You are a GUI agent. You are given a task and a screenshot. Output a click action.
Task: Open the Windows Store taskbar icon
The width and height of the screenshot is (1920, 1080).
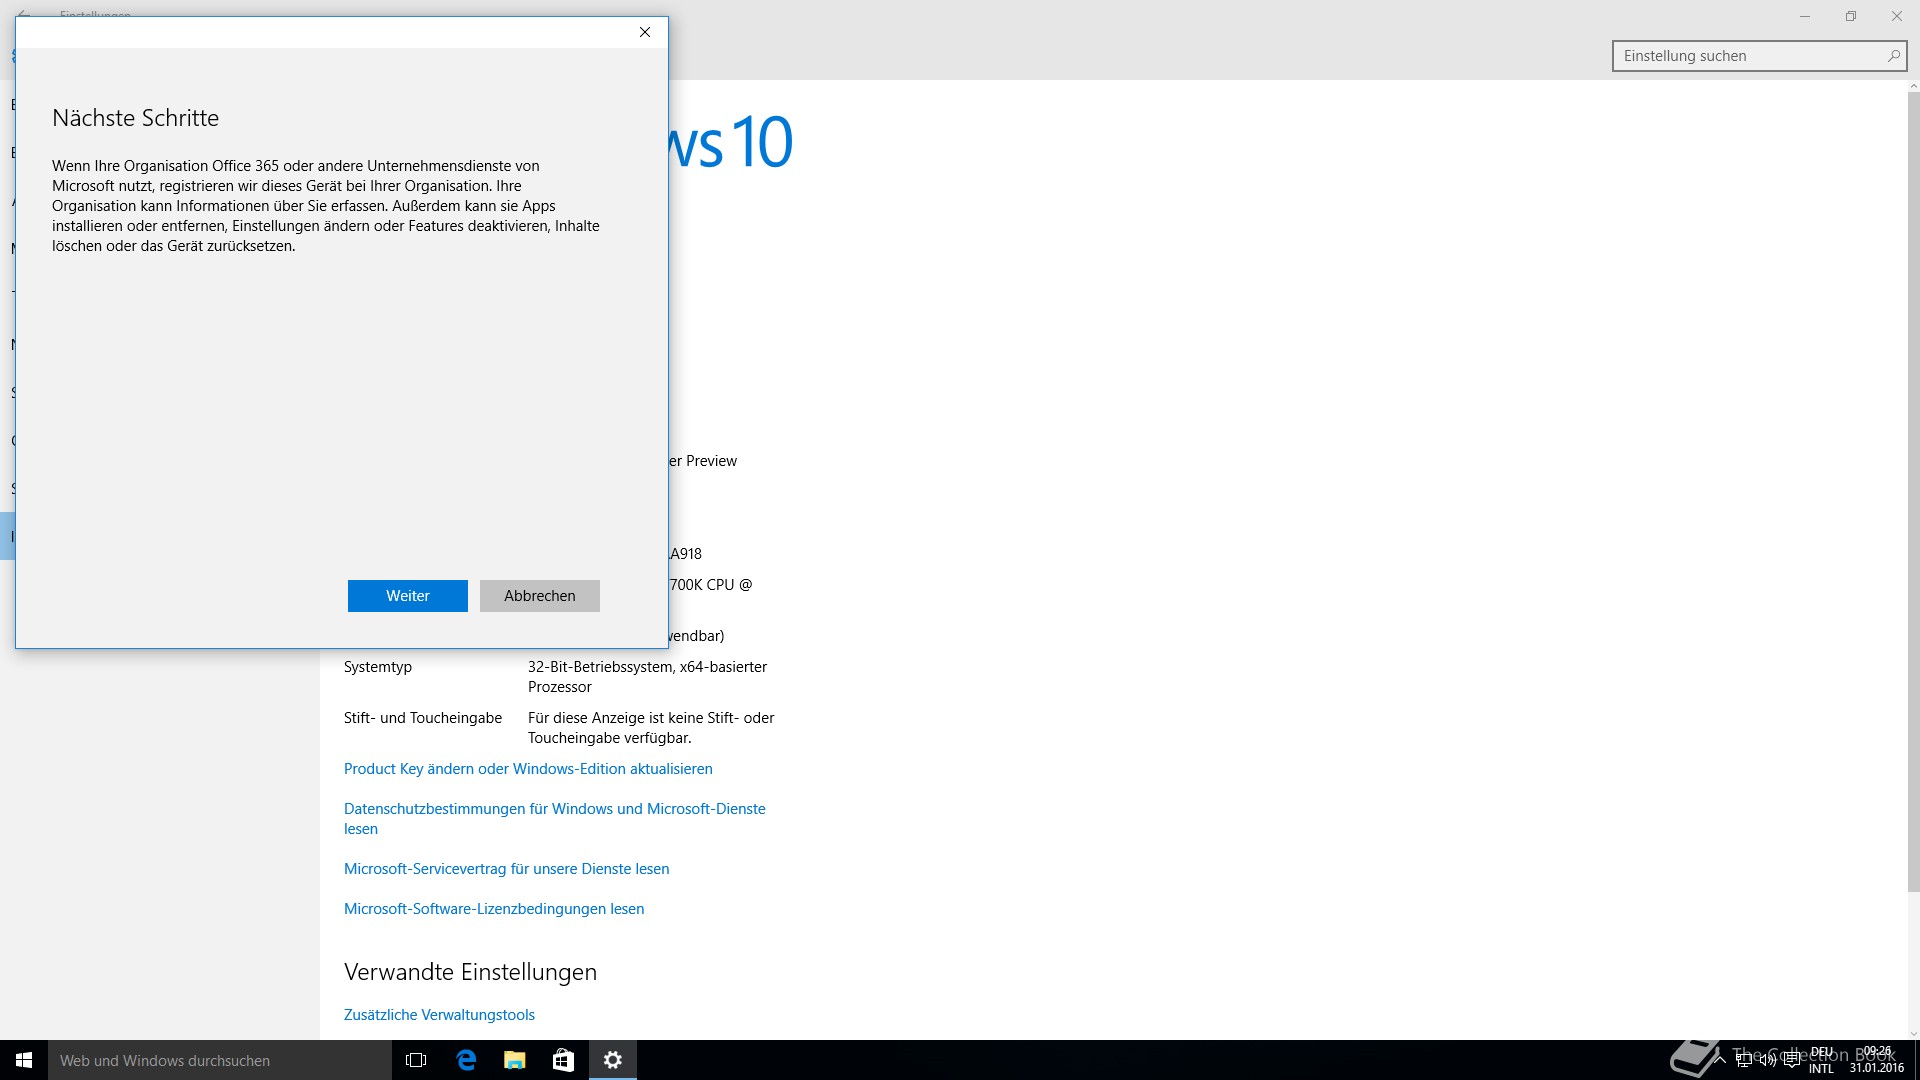[563, 1060]
